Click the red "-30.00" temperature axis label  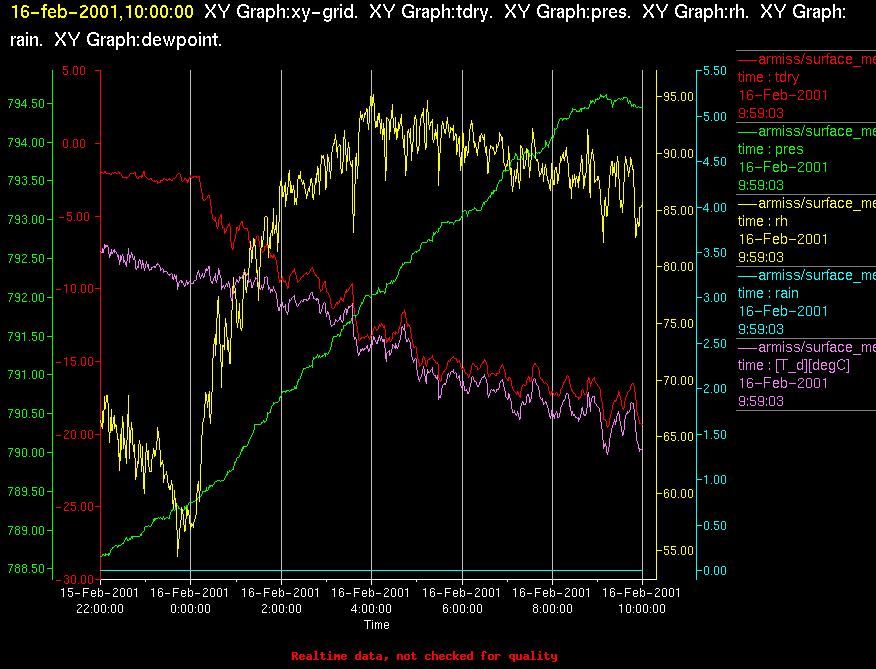(x=72, y=580)
